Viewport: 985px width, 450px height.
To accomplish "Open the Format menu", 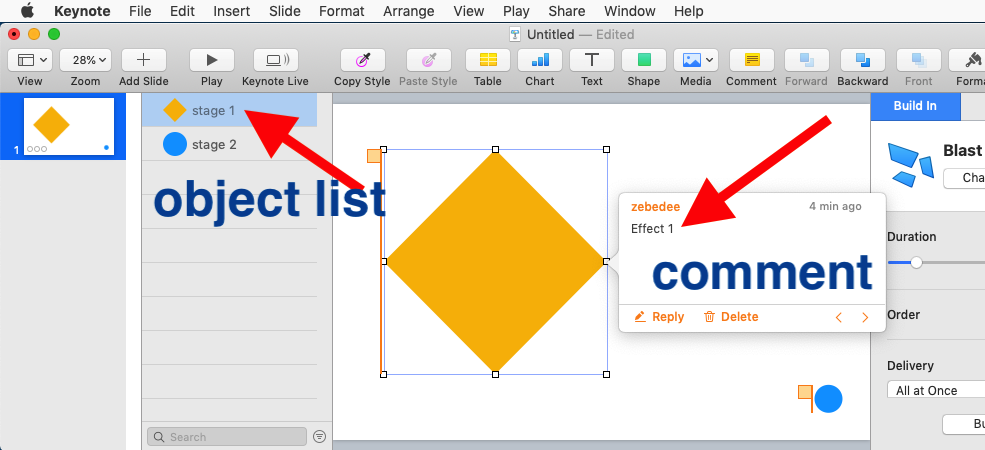I will 342,11.
